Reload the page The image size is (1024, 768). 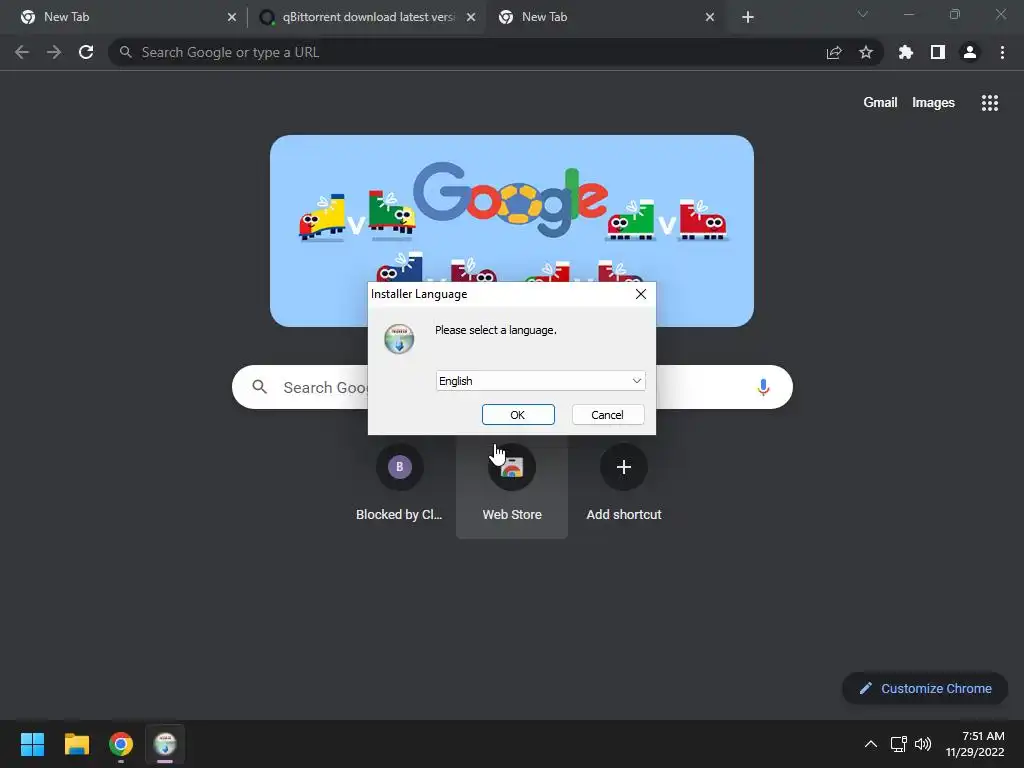[x=86, y=52]
